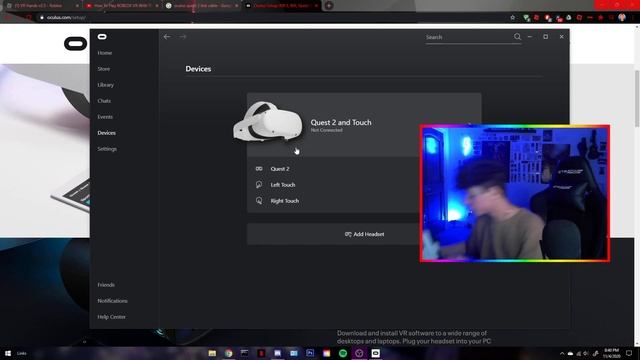Switch to the Google search browser tab
Image resolution: width=640 pixels, height=360 pixels.
click(x=202, y=6)
